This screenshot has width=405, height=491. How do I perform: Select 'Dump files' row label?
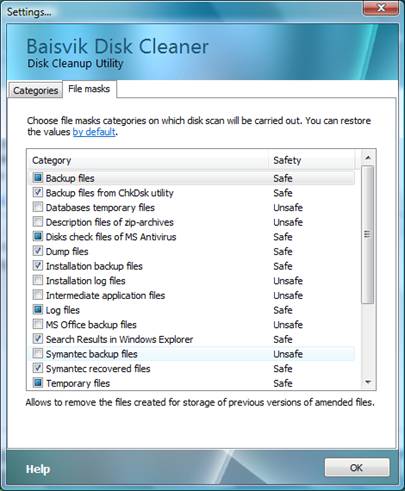coord(67,252)
